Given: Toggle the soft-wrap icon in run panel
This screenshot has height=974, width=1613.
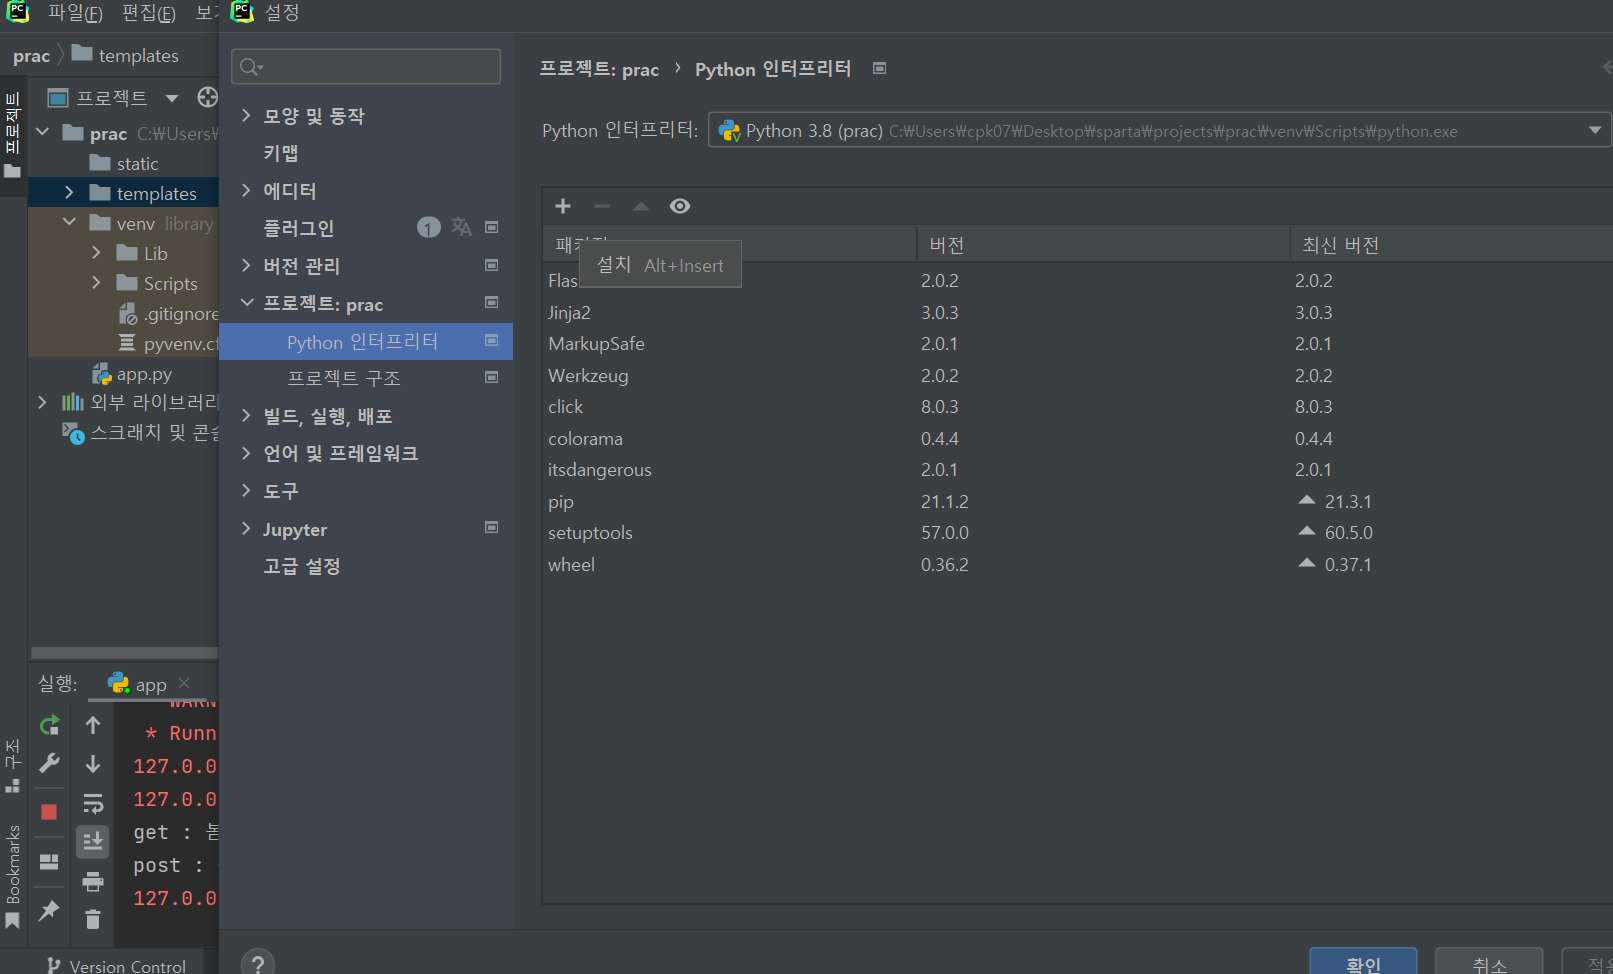Looking at the screenshot, I should pyautogui.click(x=93, y=803).
